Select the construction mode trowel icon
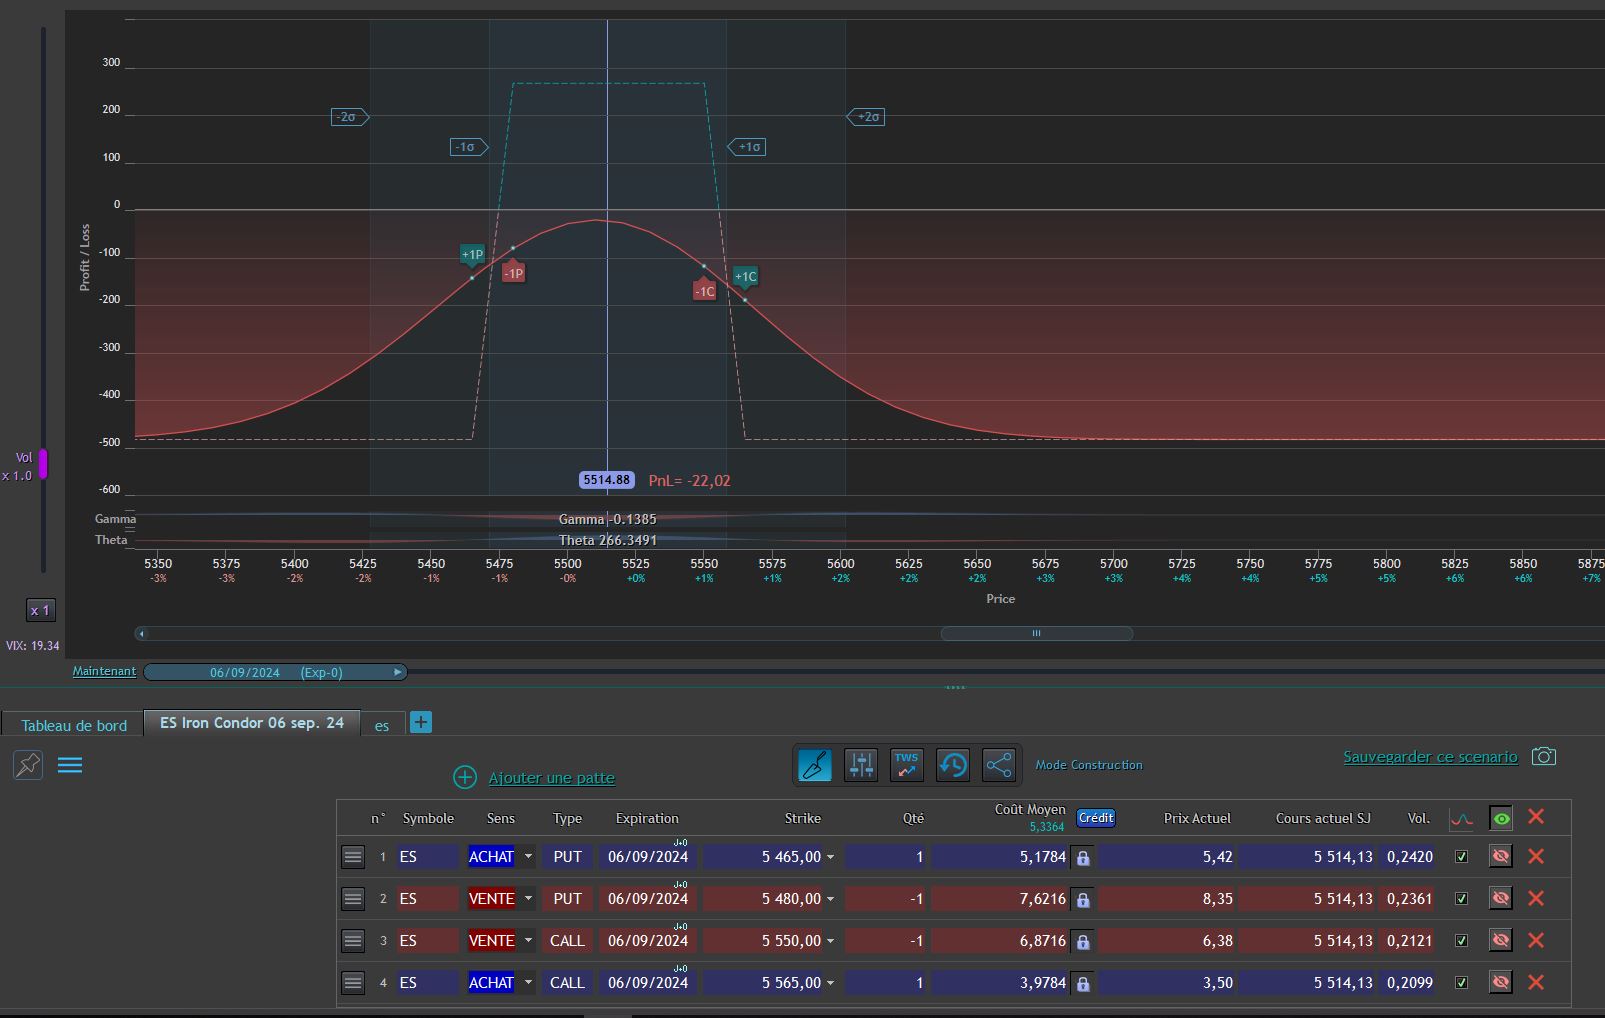 pos(814,766)
